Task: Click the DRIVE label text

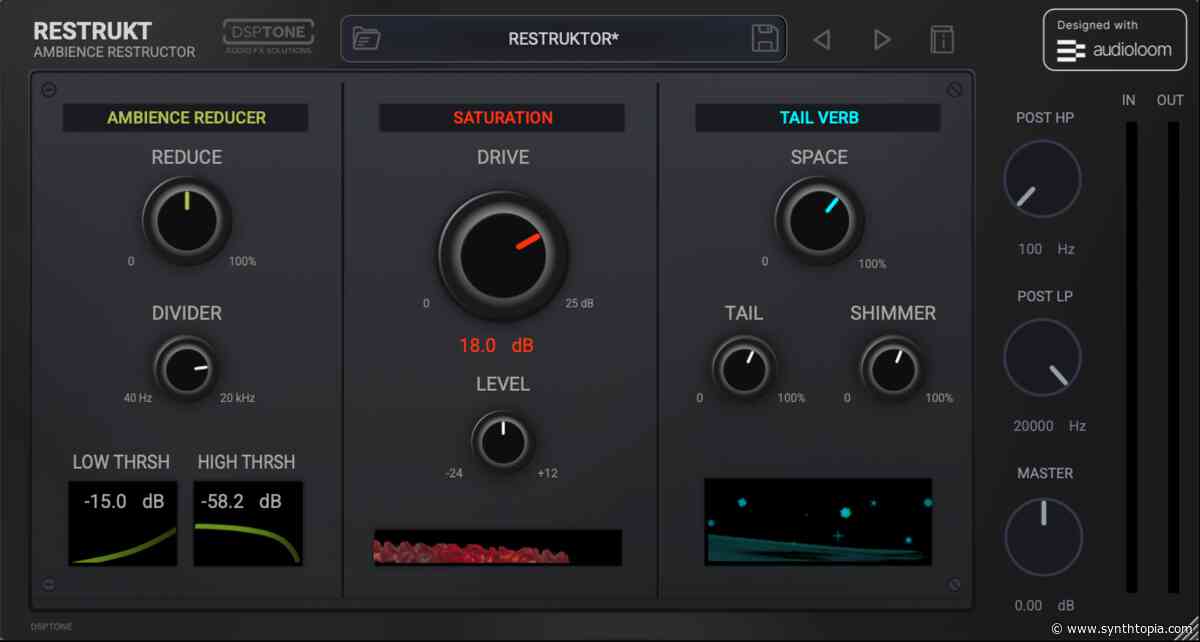Action: coord(503,157)
